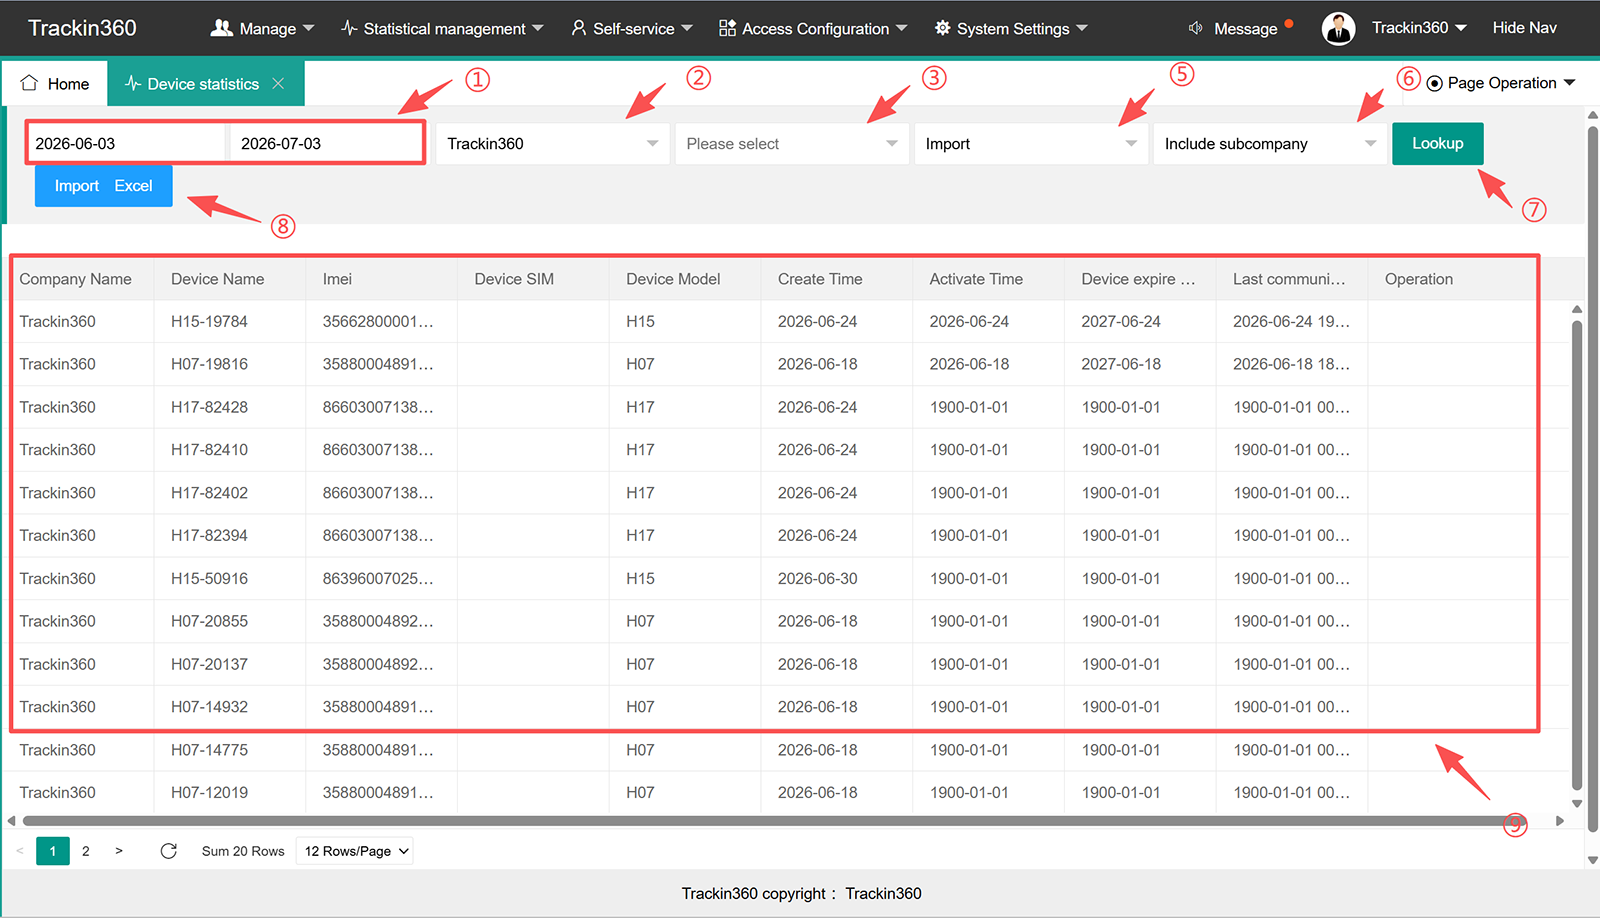The height and width of the screenshot is (918, 1600).
Task: Click the previous page arrow
Action: (19, 851)
